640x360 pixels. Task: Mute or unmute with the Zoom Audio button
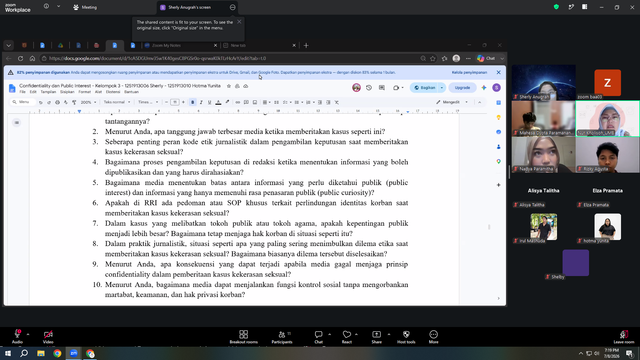[17, 337]
